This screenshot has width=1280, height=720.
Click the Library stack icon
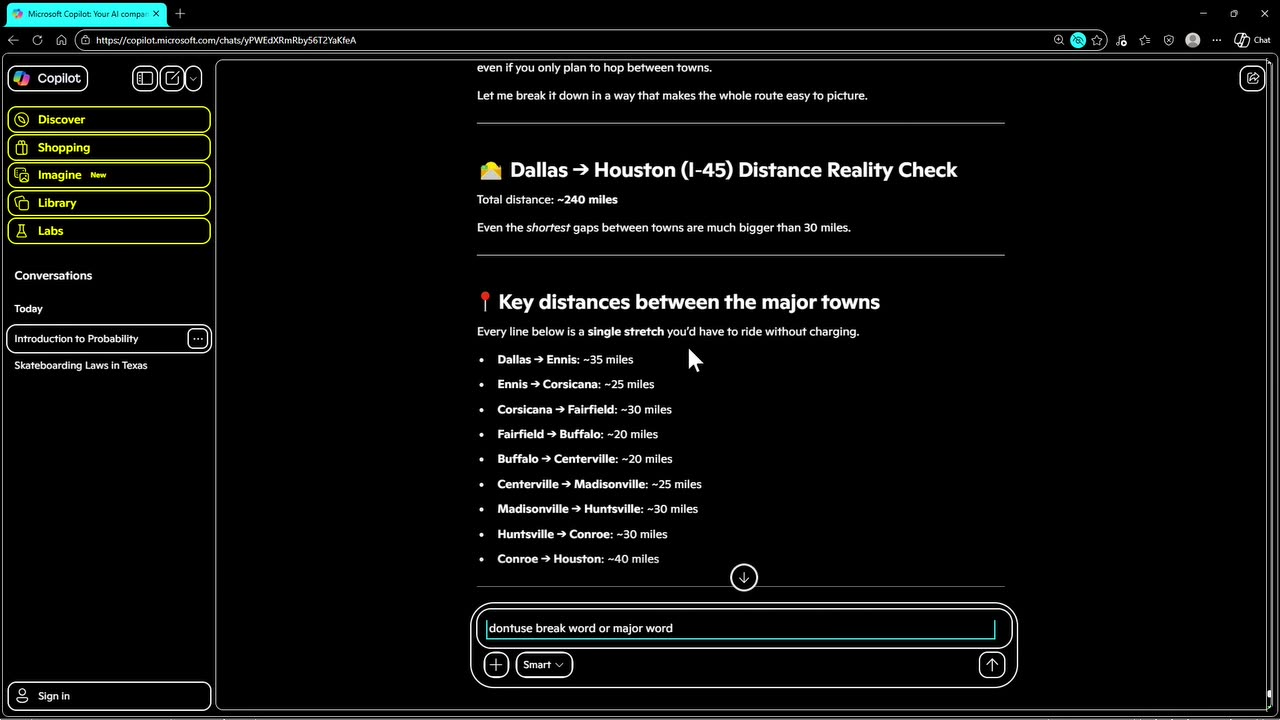click(22, 203)
